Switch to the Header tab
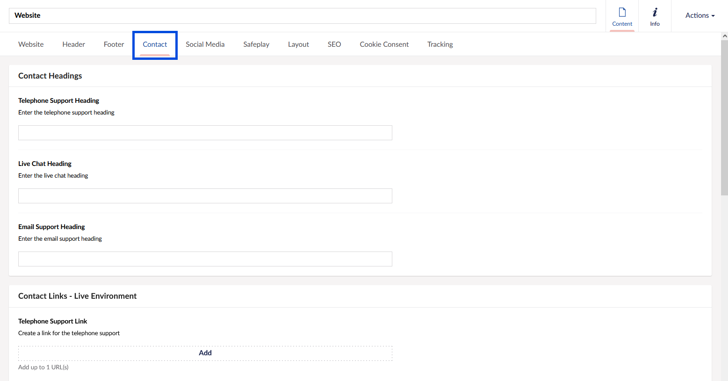Screen dimensions: 728x381 pos(73,45)
